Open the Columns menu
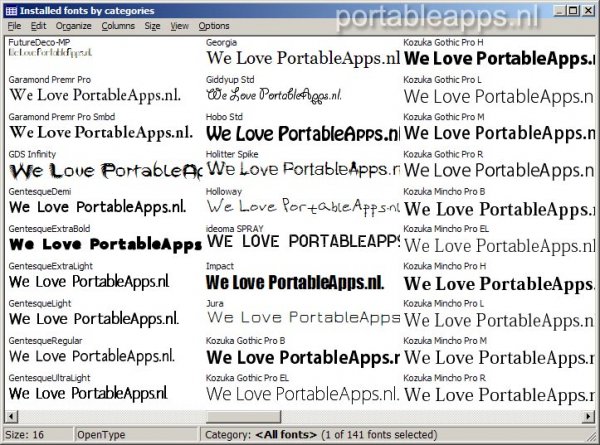Image resolution: width=600 pixels, height=445 pixels. (118, 25)
